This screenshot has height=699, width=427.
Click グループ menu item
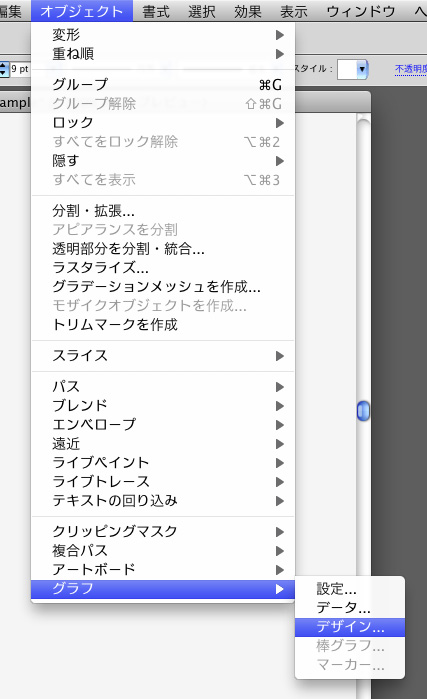pos(163,84)
